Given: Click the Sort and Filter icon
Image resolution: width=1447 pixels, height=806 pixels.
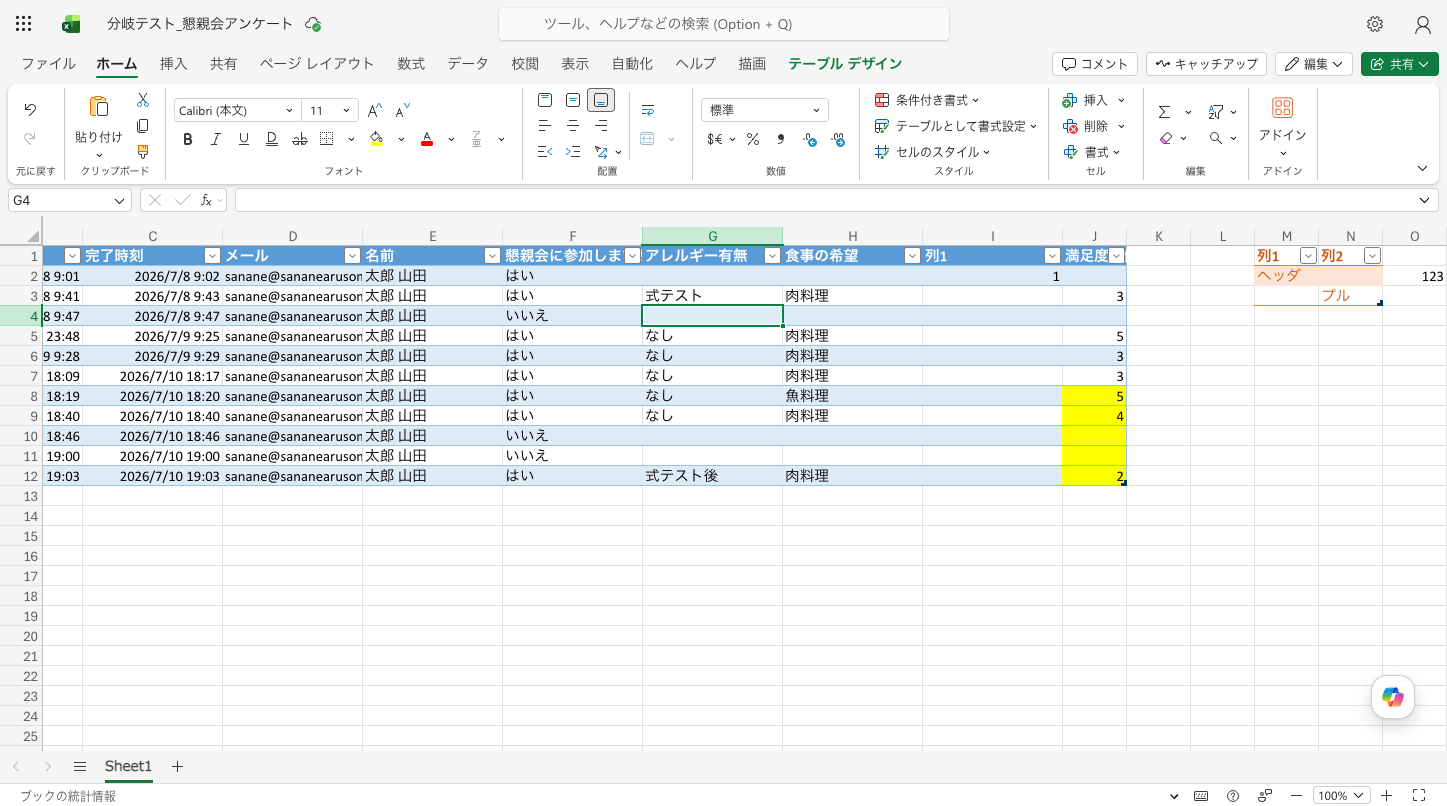Looking at the screenshot, I should (1216, 112).
